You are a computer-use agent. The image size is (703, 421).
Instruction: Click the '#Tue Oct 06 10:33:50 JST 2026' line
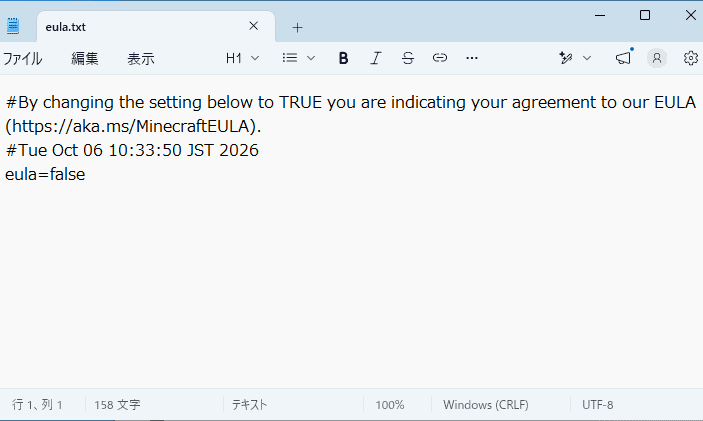[132, 150]
